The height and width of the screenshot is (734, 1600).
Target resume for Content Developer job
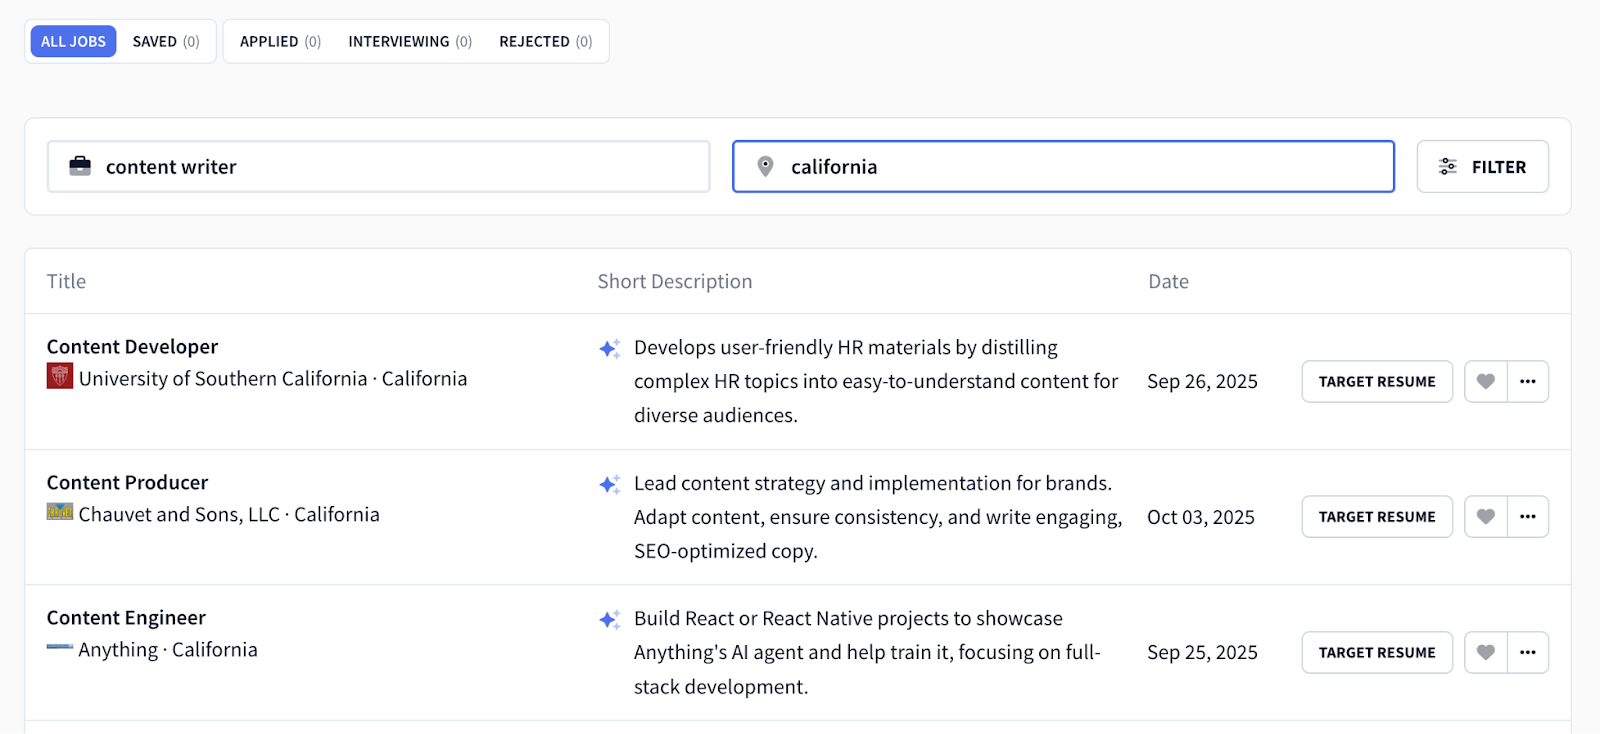pyautogui.click(x=1377, y=381)
